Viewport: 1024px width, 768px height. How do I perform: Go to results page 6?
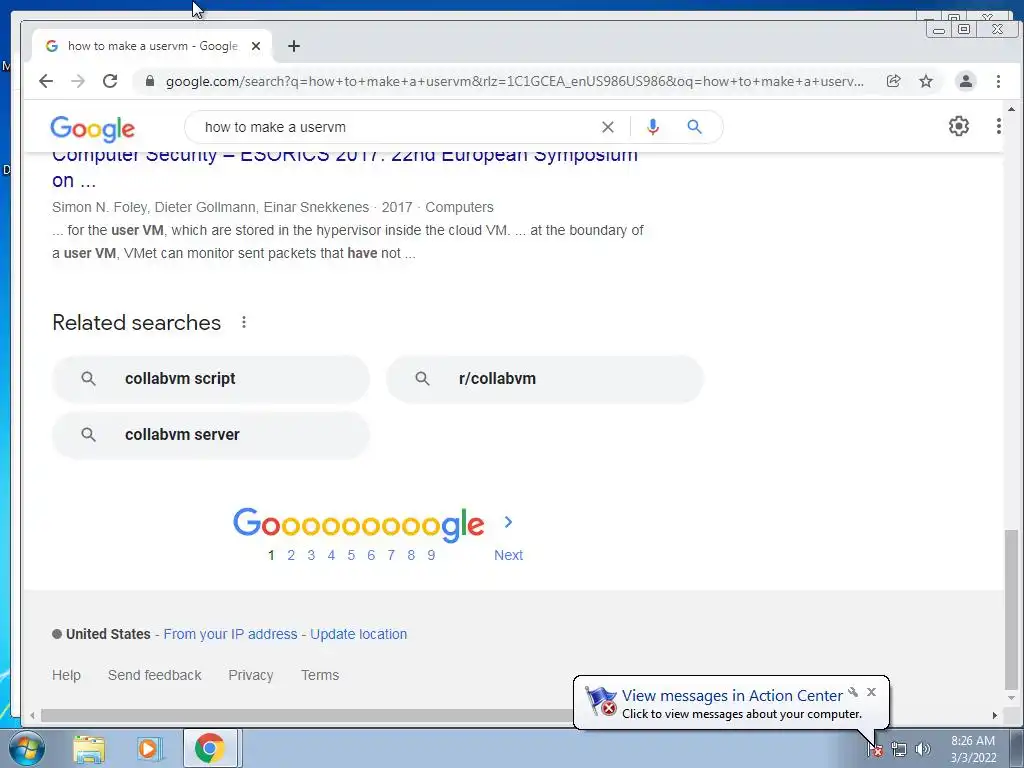[x=371, y=555]
